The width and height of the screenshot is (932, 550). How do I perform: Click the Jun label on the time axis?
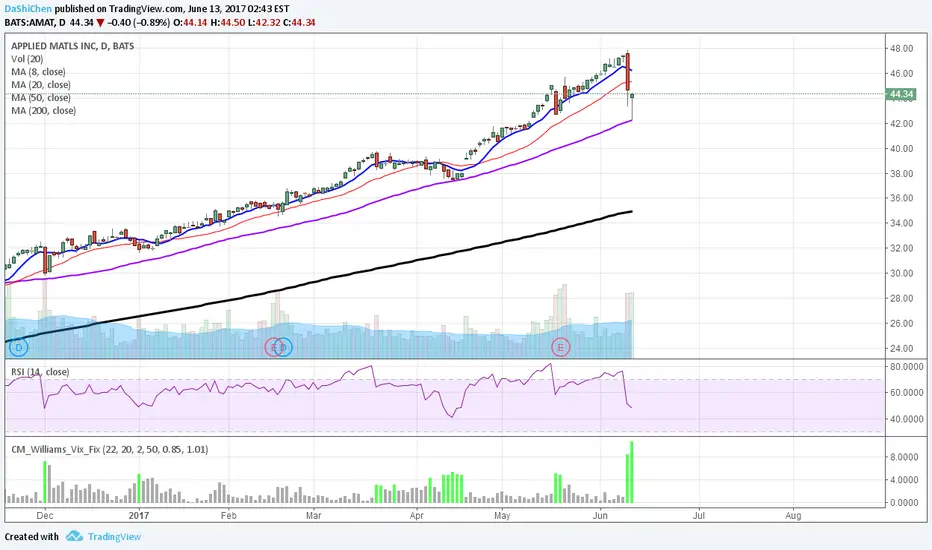pyautogui.click(x=600, y=516)
